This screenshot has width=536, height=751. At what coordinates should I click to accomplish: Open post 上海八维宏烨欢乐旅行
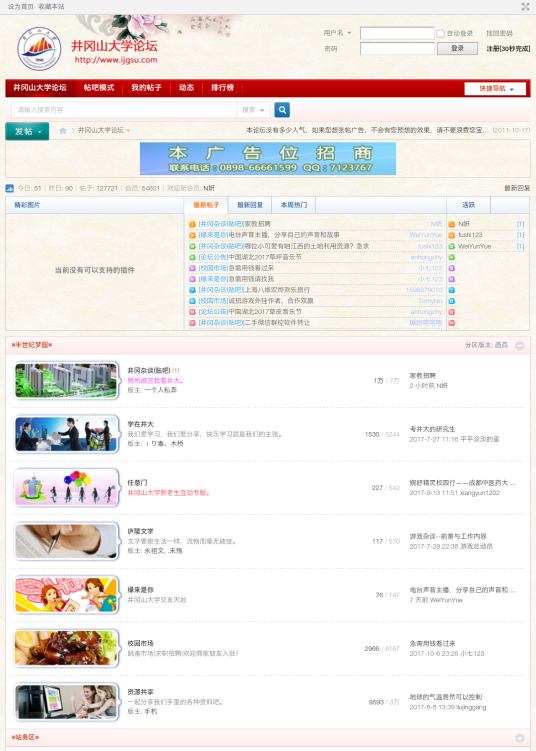(277, 290)
